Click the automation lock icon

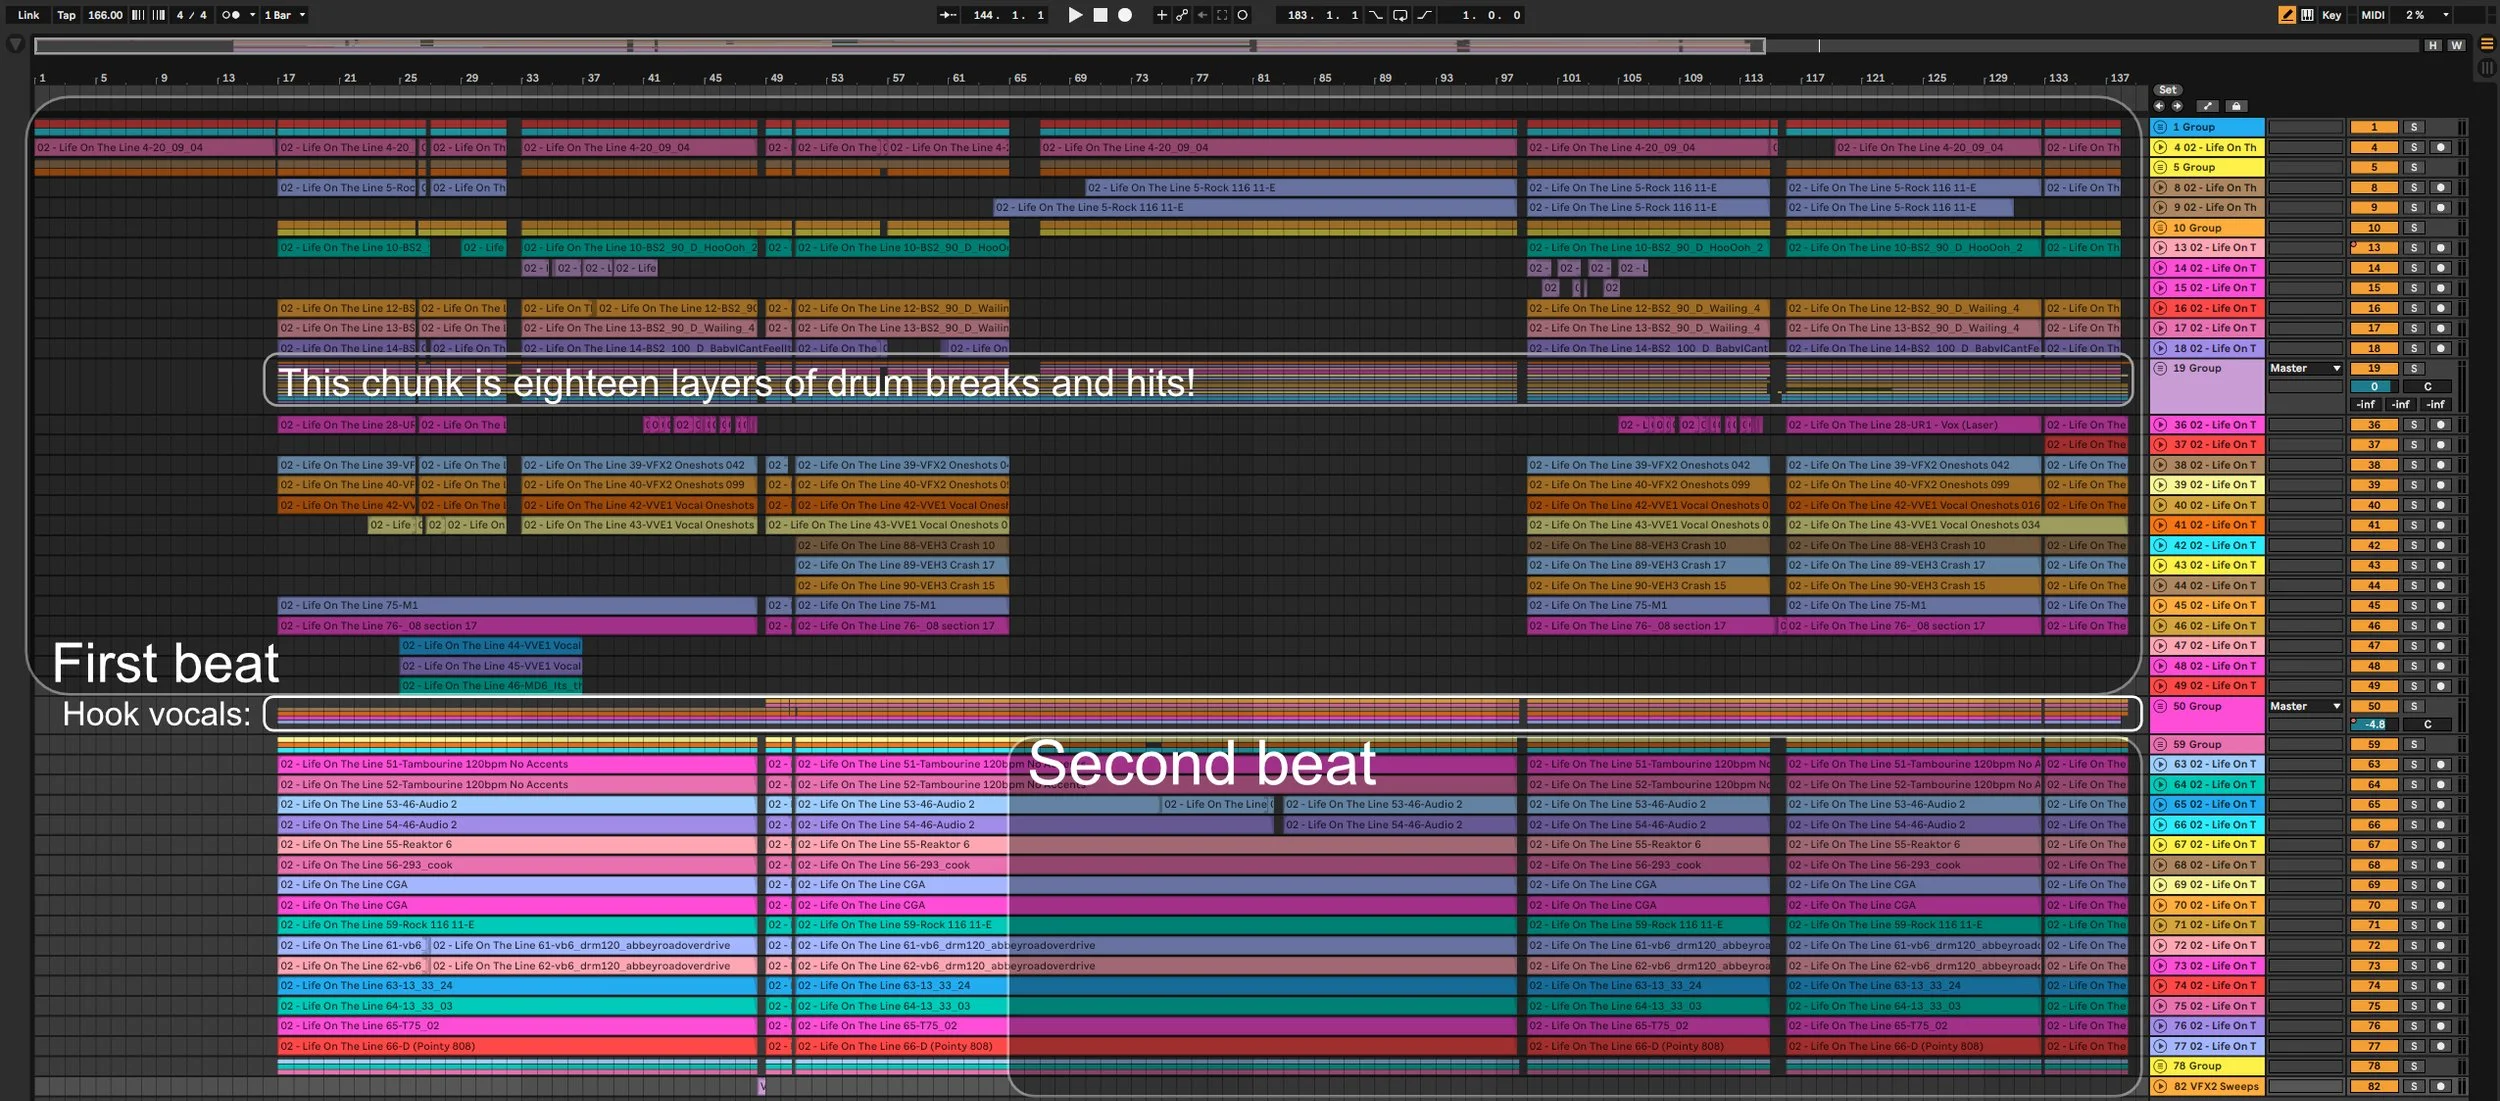pos(2237,106)
